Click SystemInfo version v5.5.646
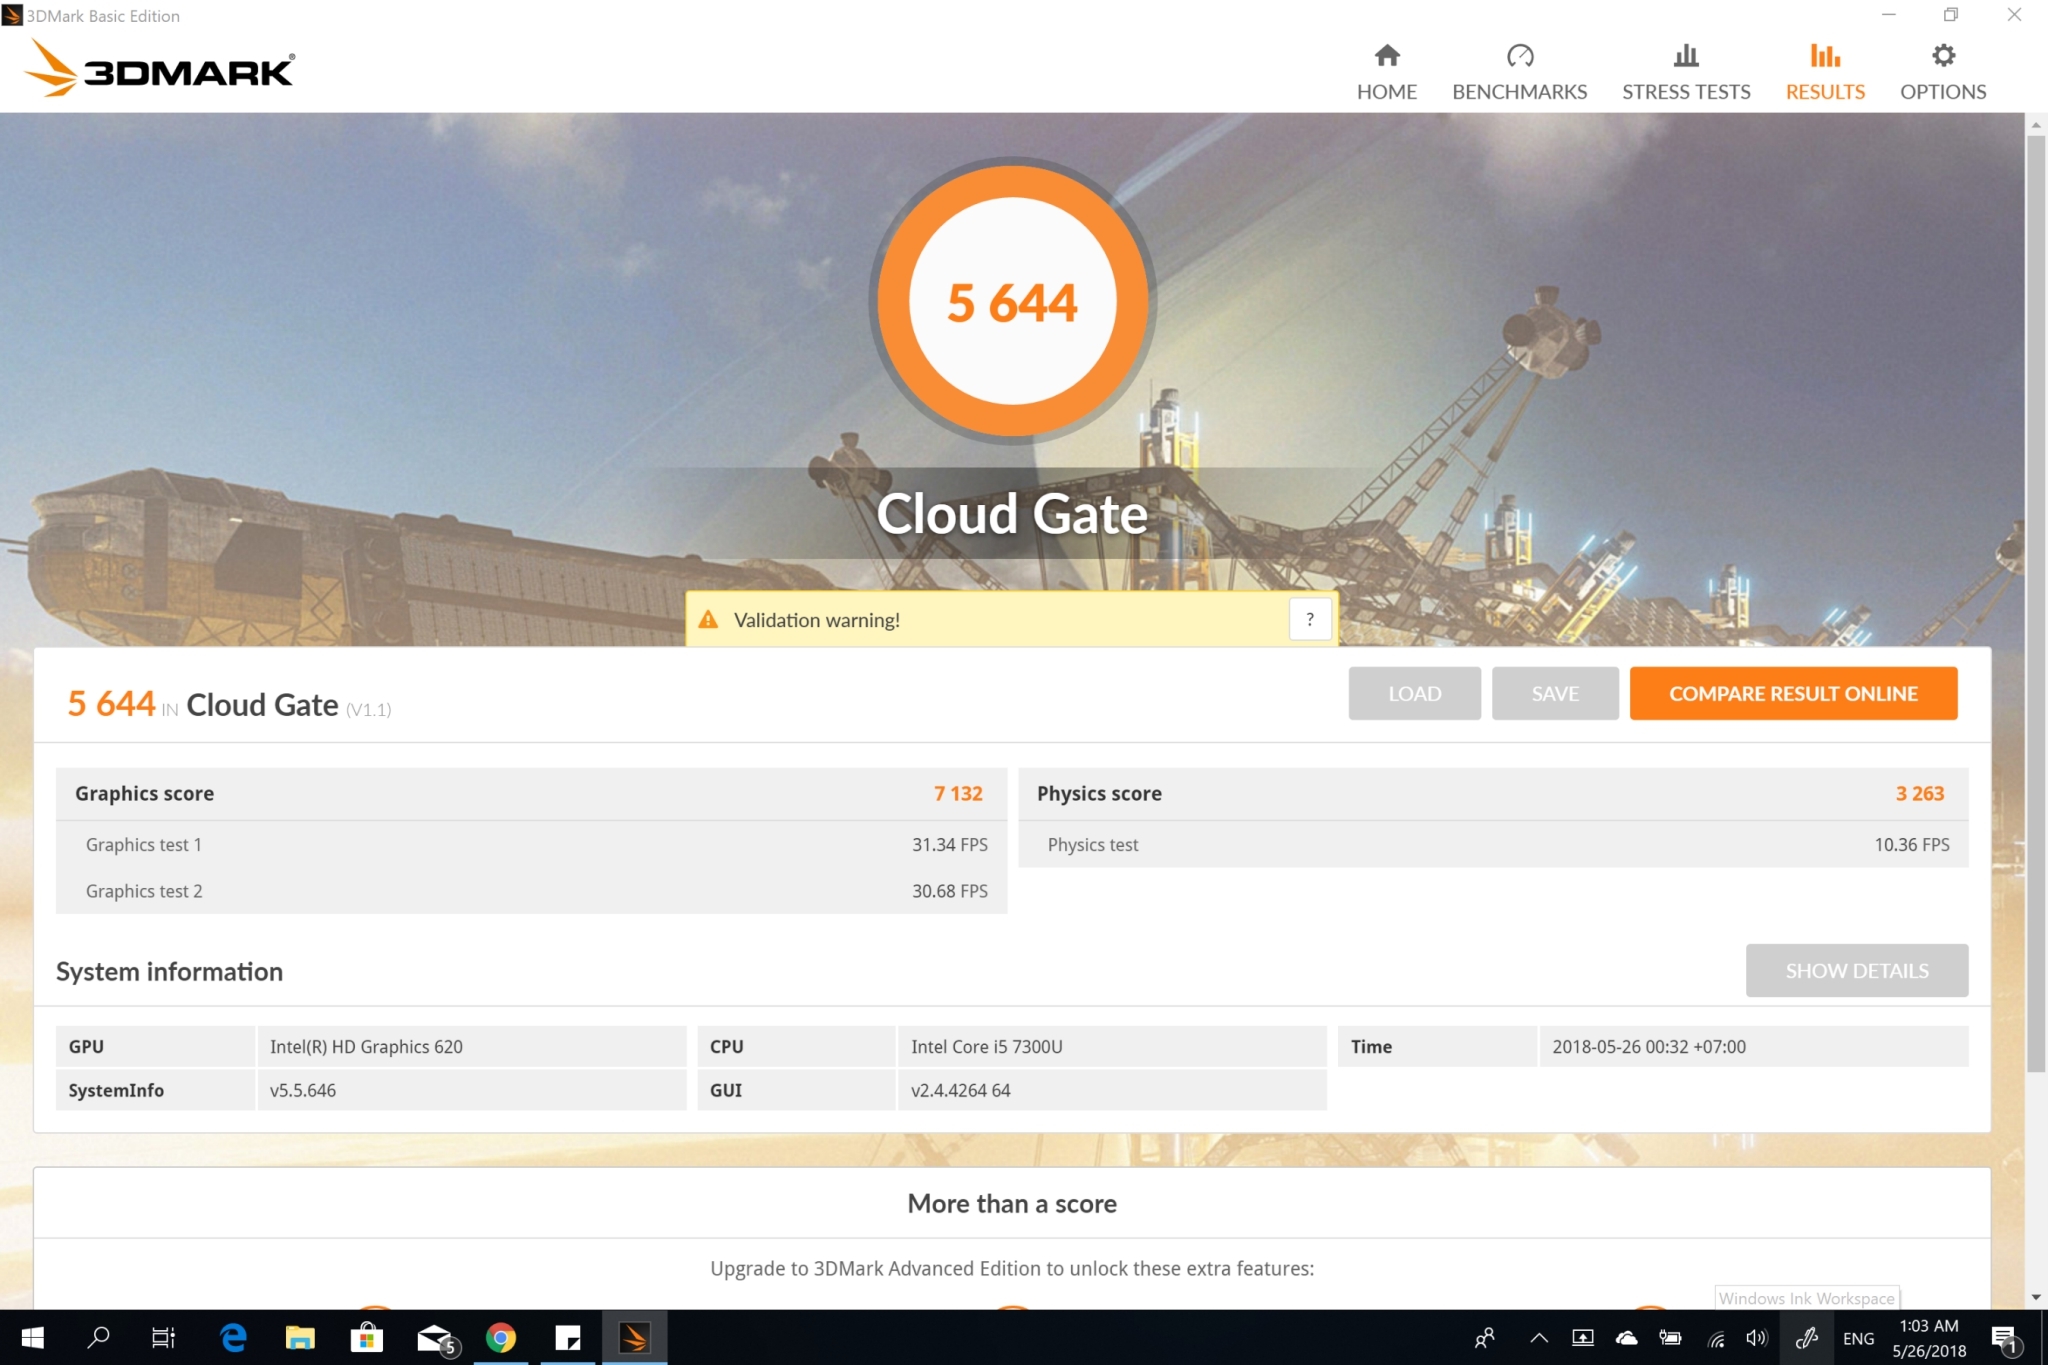Image resolution: width=2048 pixels, height=1365 pixels. coord(303,1090)
